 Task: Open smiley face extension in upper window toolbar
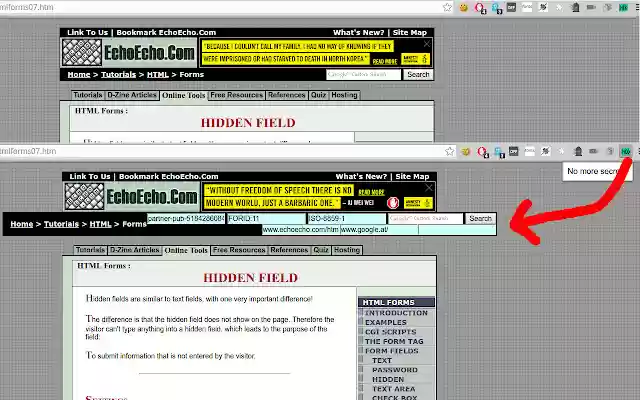(463, 7)
